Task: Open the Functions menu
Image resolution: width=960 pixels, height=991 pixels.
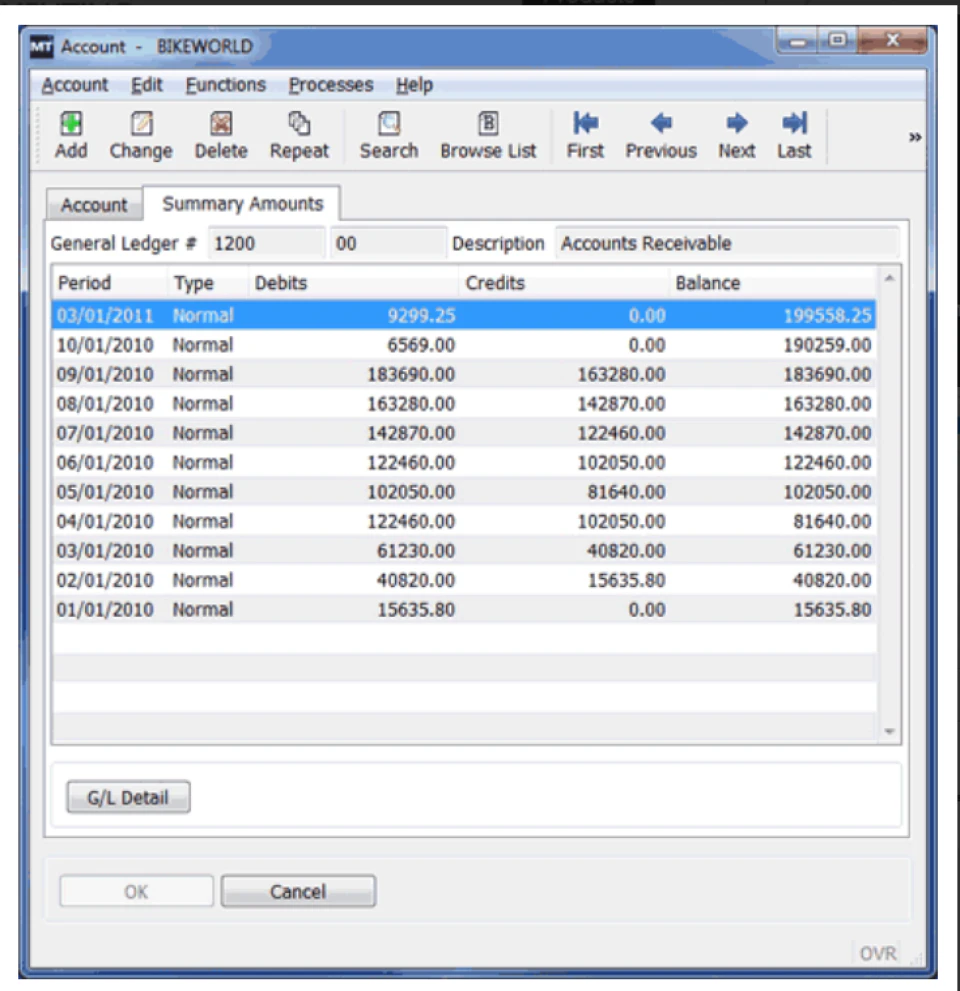Action: click(224, 85)
